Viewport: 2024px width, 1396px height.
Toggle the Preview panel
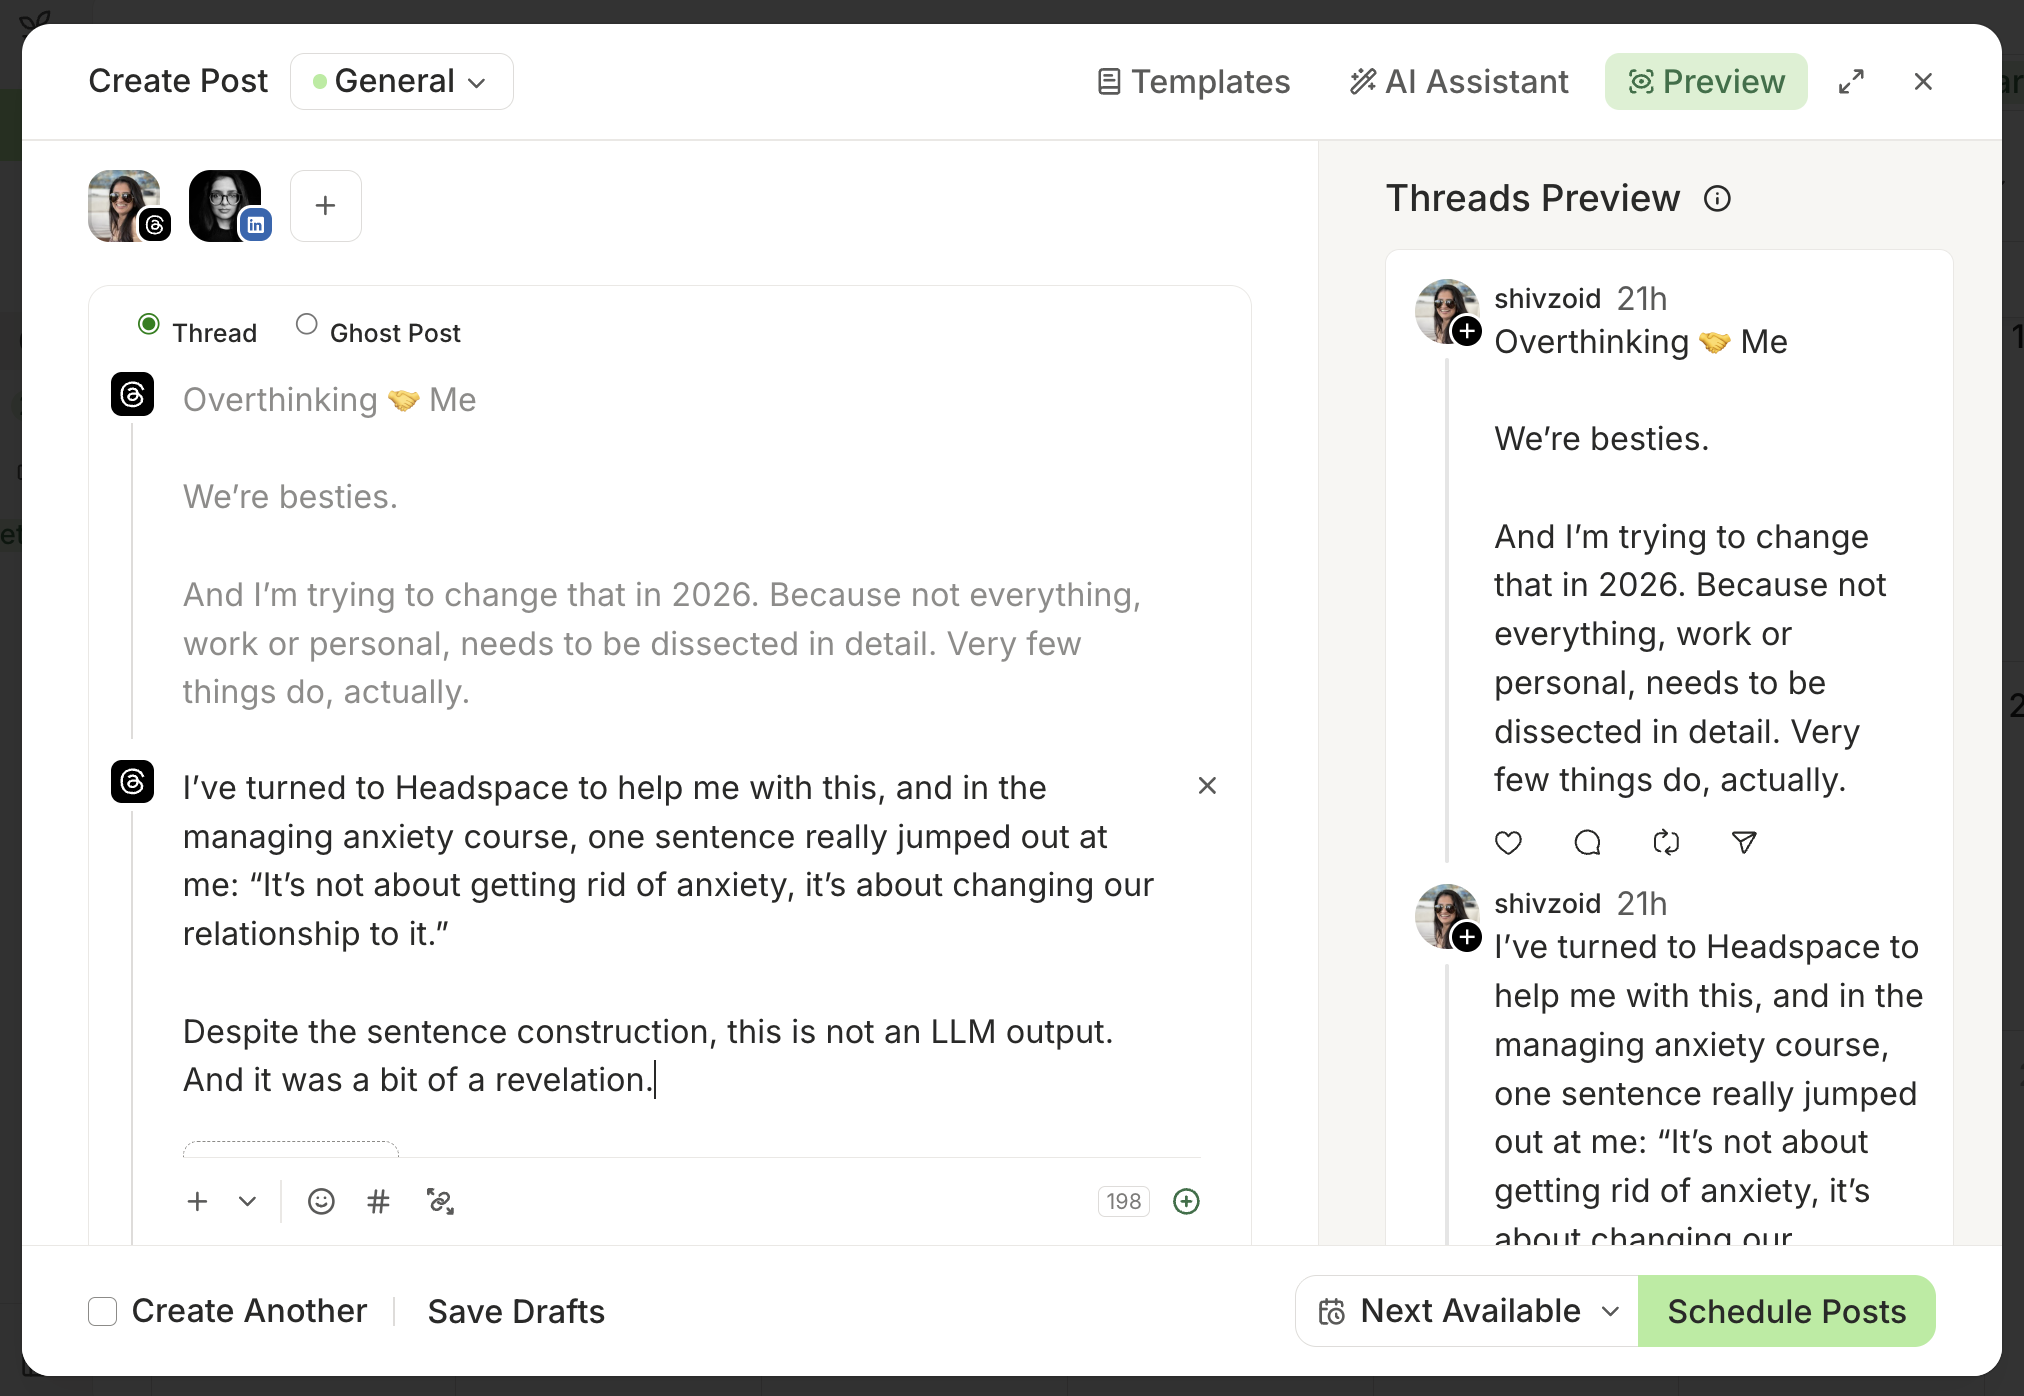coord(1706,82)
